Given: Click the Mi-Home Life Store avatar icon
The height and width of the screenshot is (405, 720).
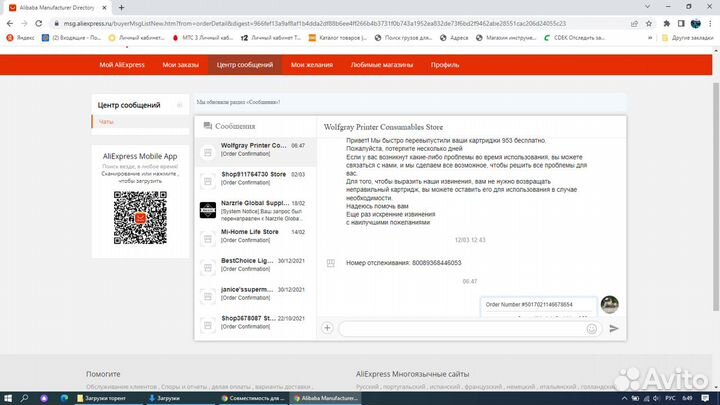Looking at the screenshot, I should (208, 239).
